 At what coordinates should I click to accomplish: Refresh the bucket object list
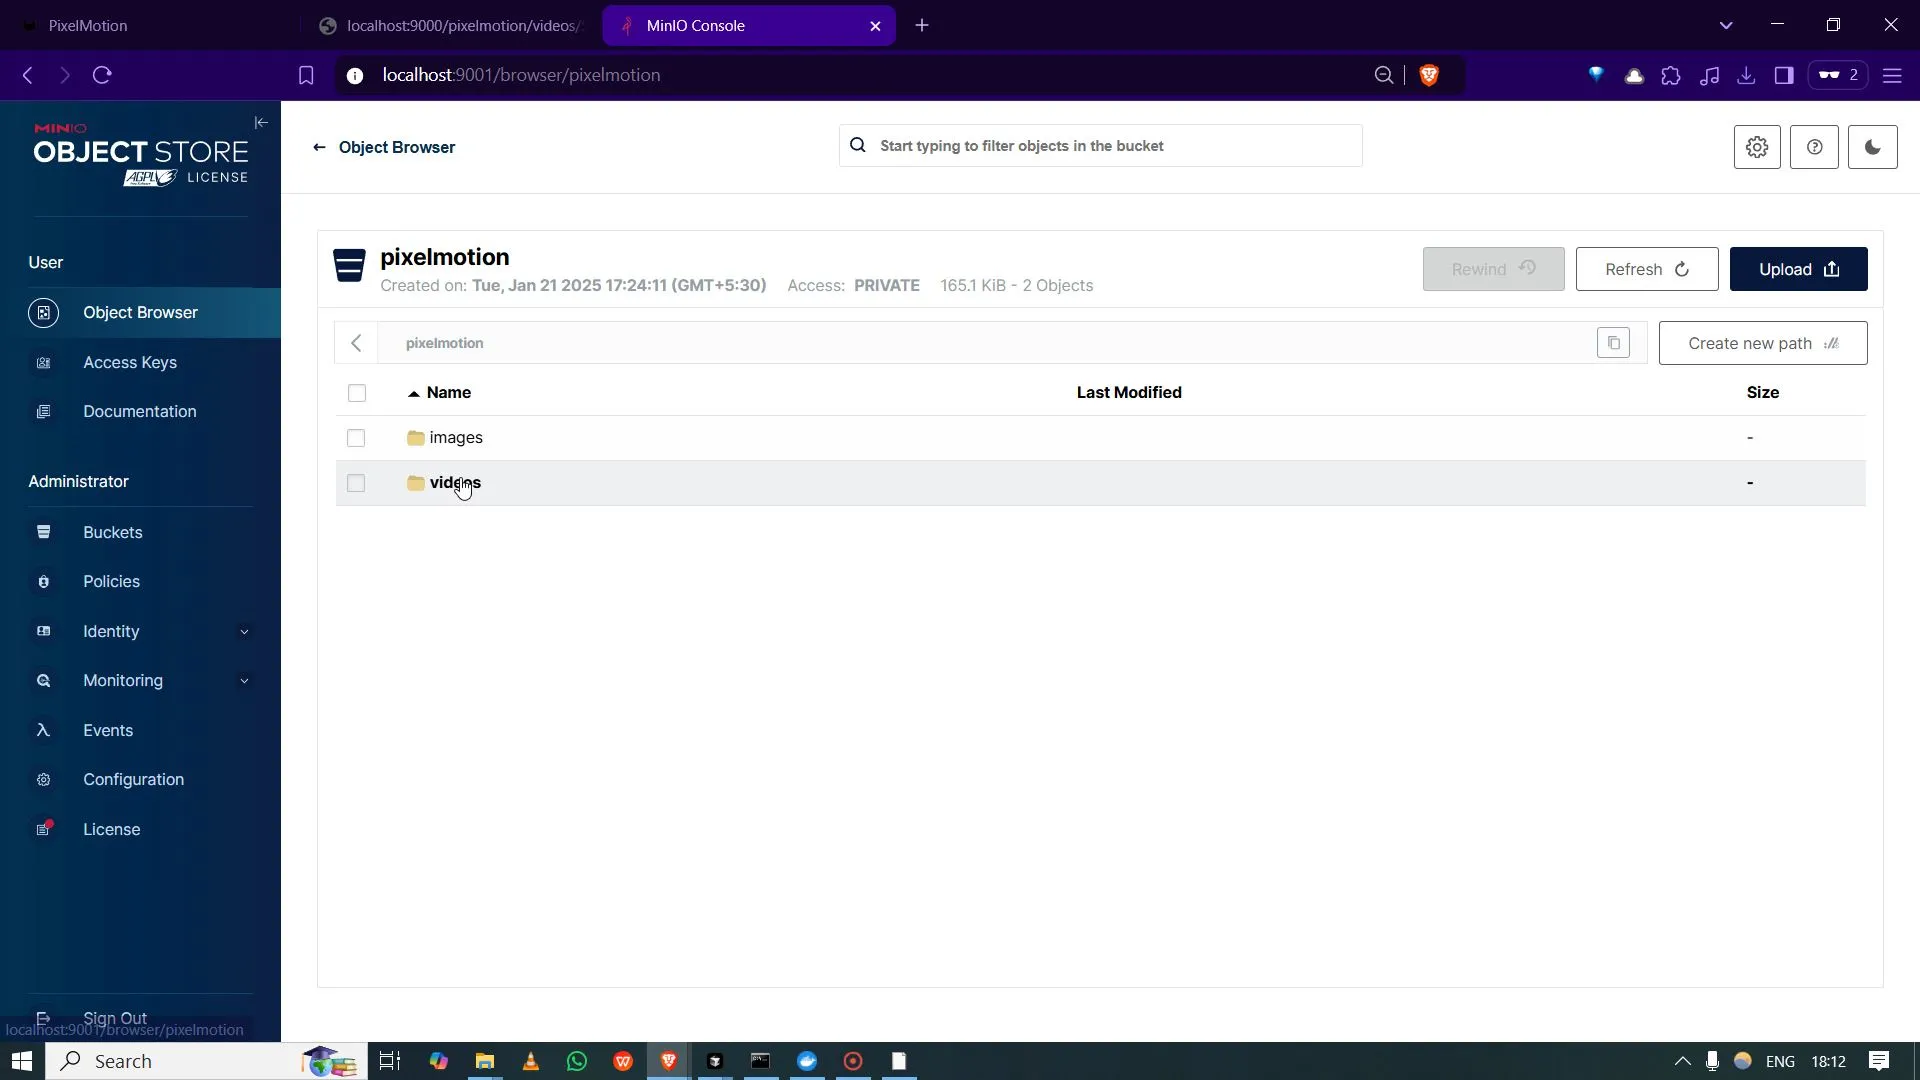pyautogui.click(x=1646, y=269)
